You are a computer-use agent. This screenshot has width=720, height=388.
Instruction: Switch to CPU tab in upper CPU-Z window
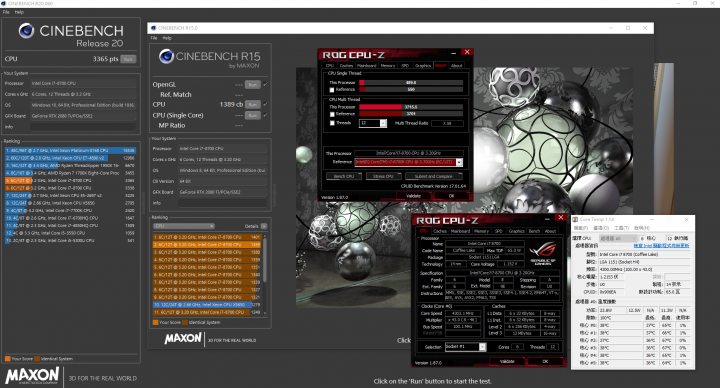pyautogui.click(x=330, y=66)
